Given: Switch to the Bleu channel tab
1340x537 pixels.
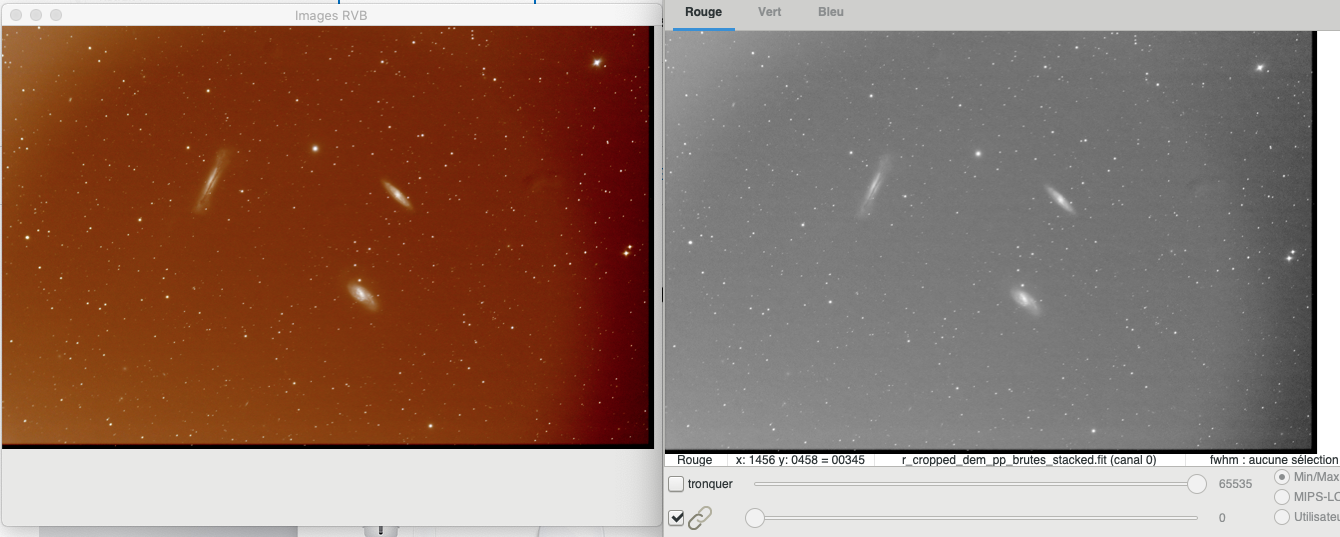Looking at the screenshot, I should (x=831, y=13).
